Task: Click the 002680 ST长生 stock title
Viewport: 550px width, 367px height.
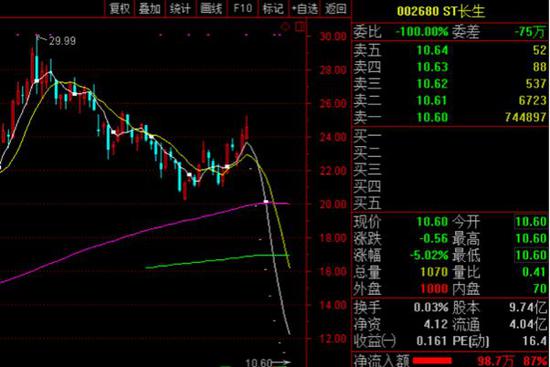Action: [x=441, y=11]
